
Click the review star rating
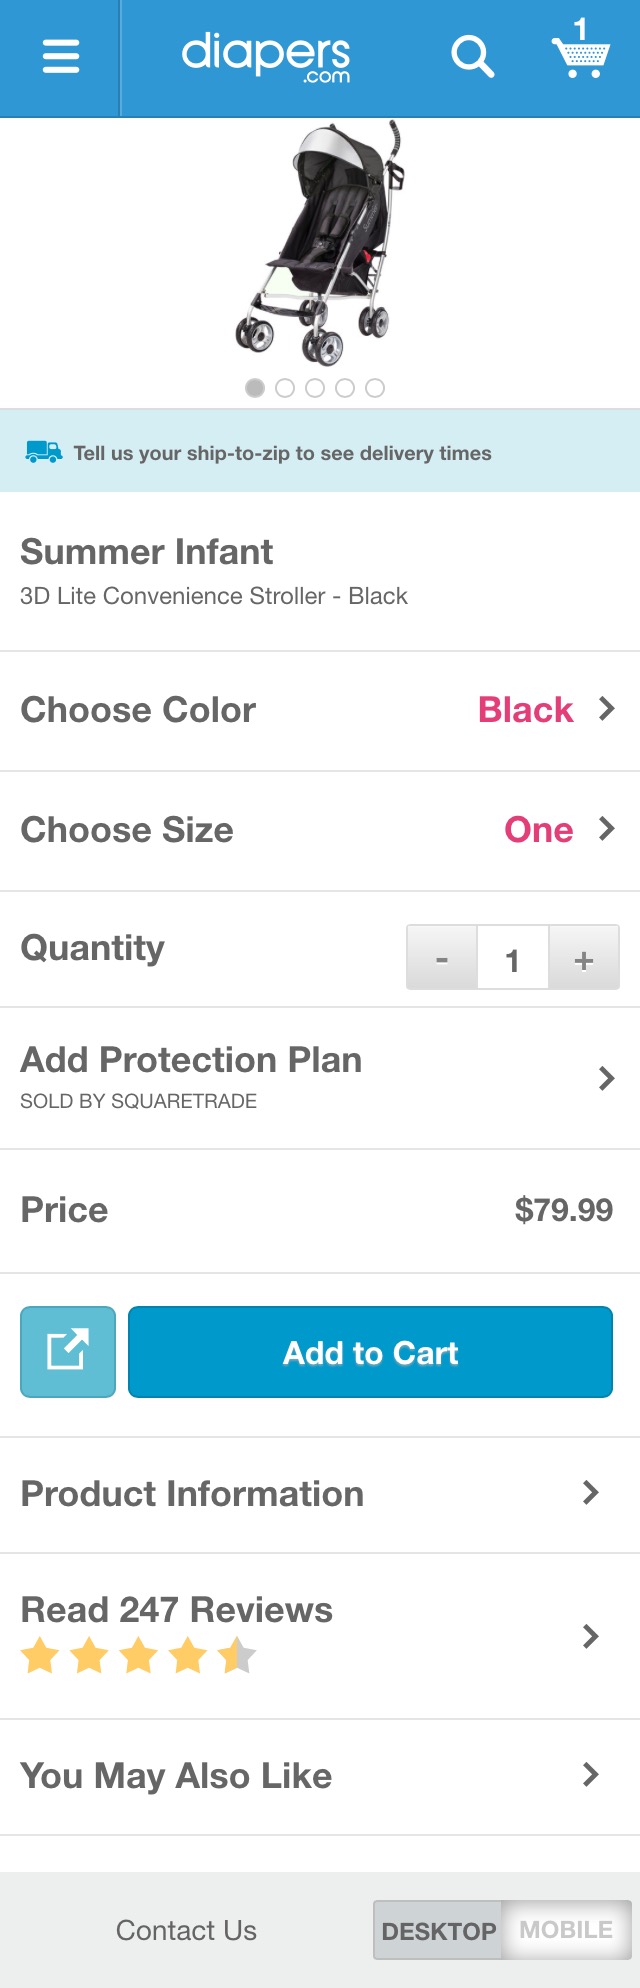point(138,1656)
